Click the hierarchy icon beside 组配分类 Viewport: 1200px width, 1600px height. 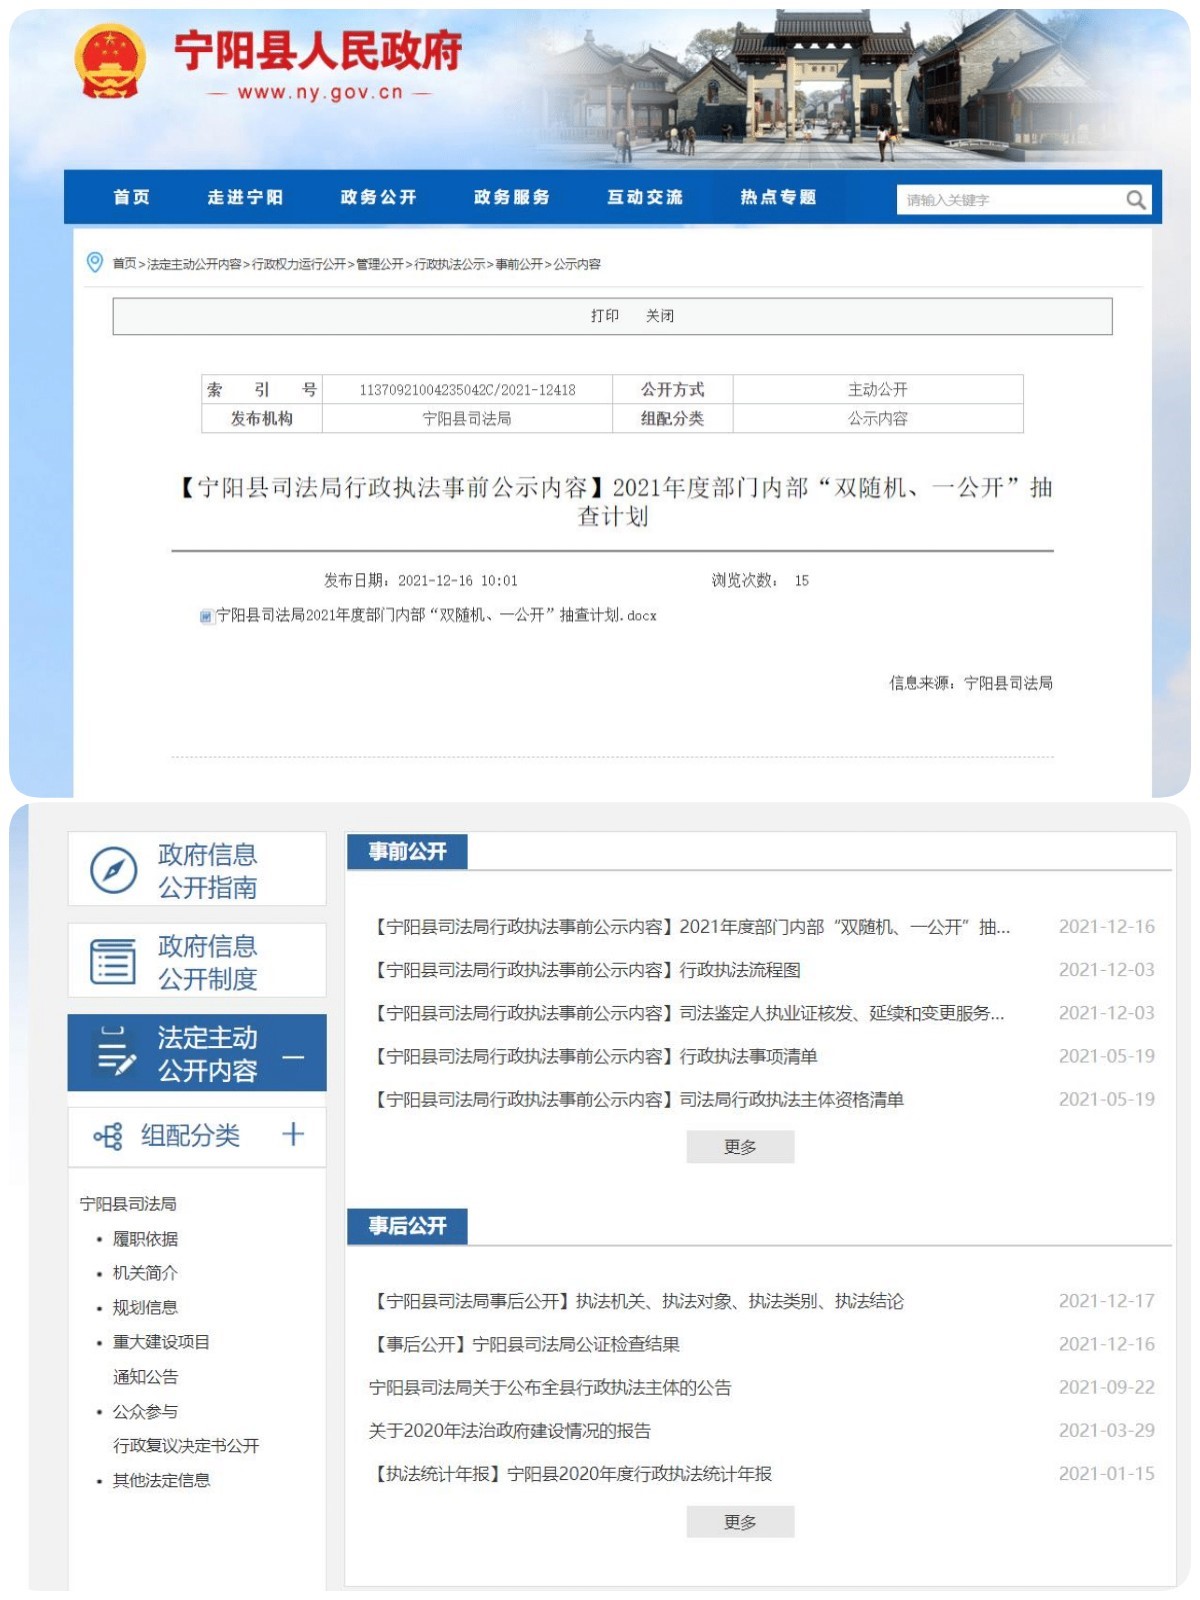(x=108, y=1136)
